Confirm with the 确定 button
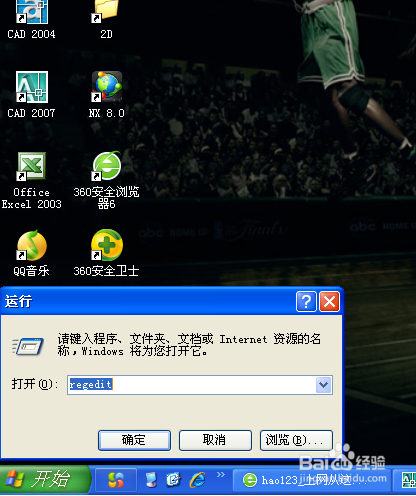 (134, 440)
